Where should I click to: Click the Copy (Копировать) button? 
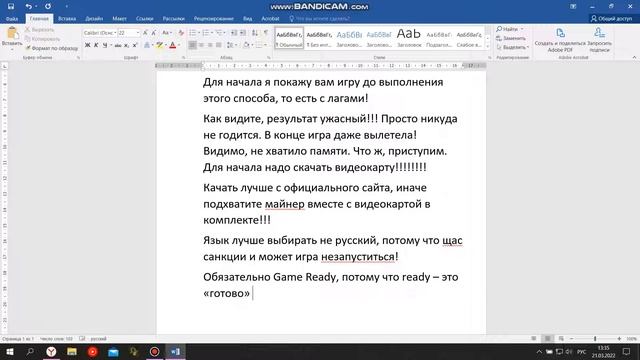(x=42, y=39)
